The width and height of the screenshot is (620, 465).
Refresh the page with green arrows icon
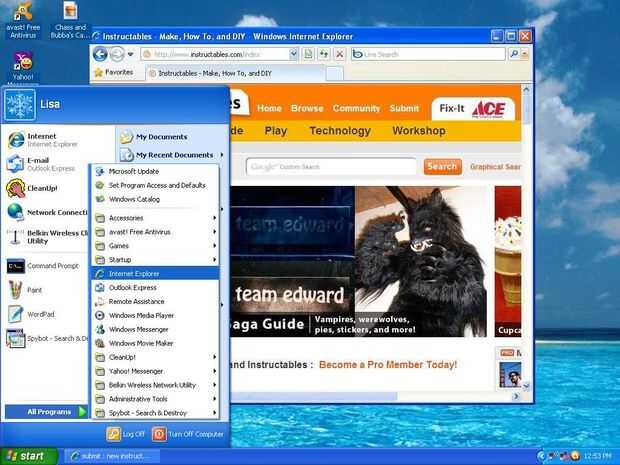324,54
